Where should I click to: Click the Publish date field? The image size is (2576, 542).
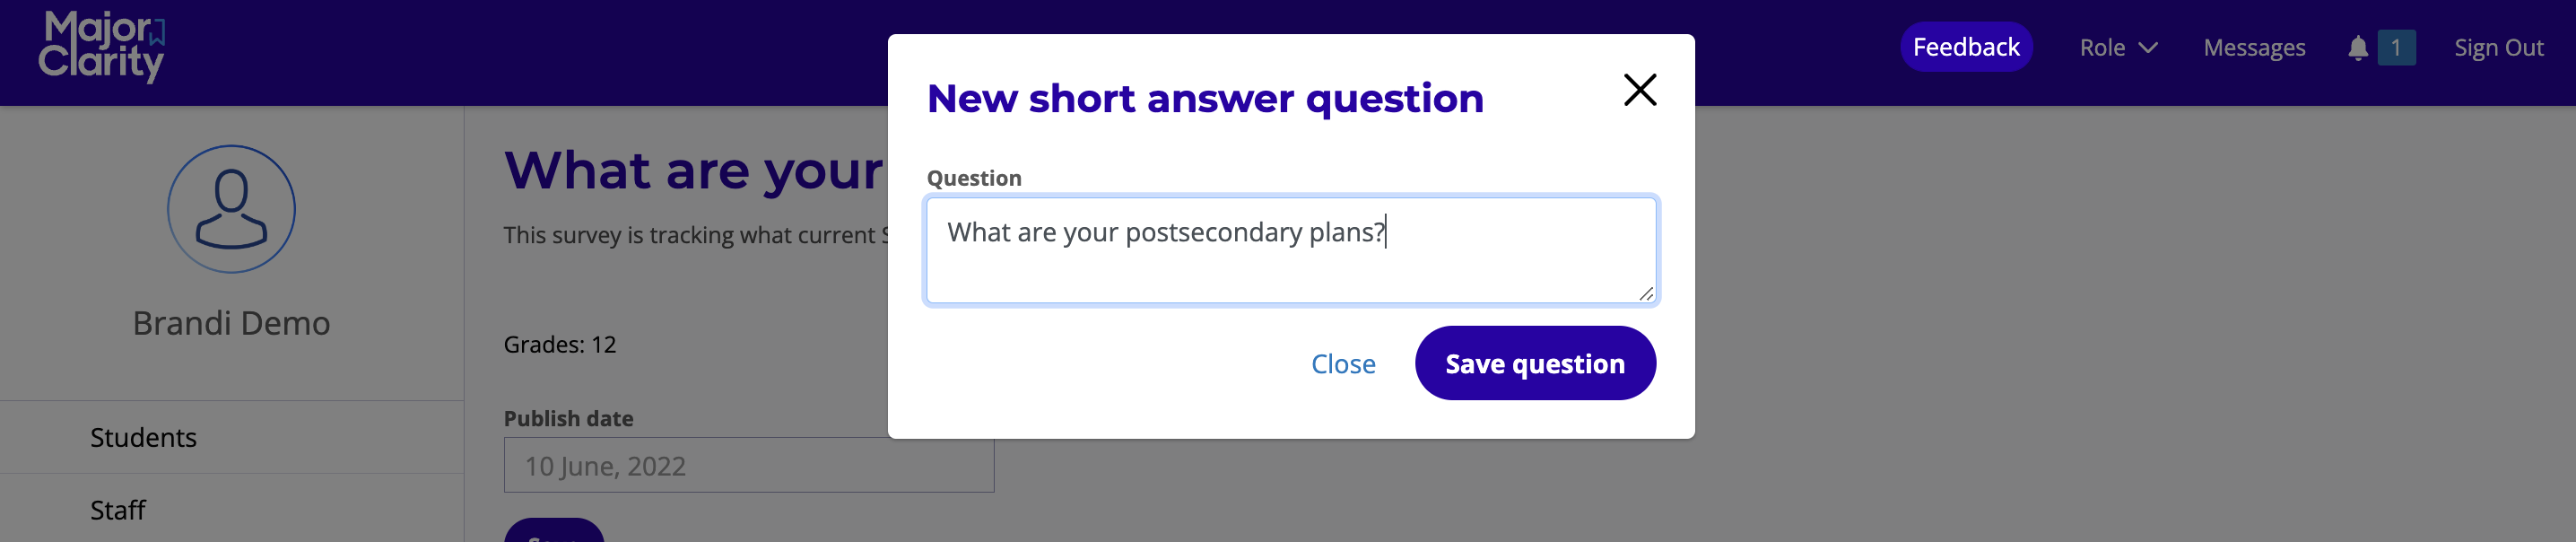748,466
